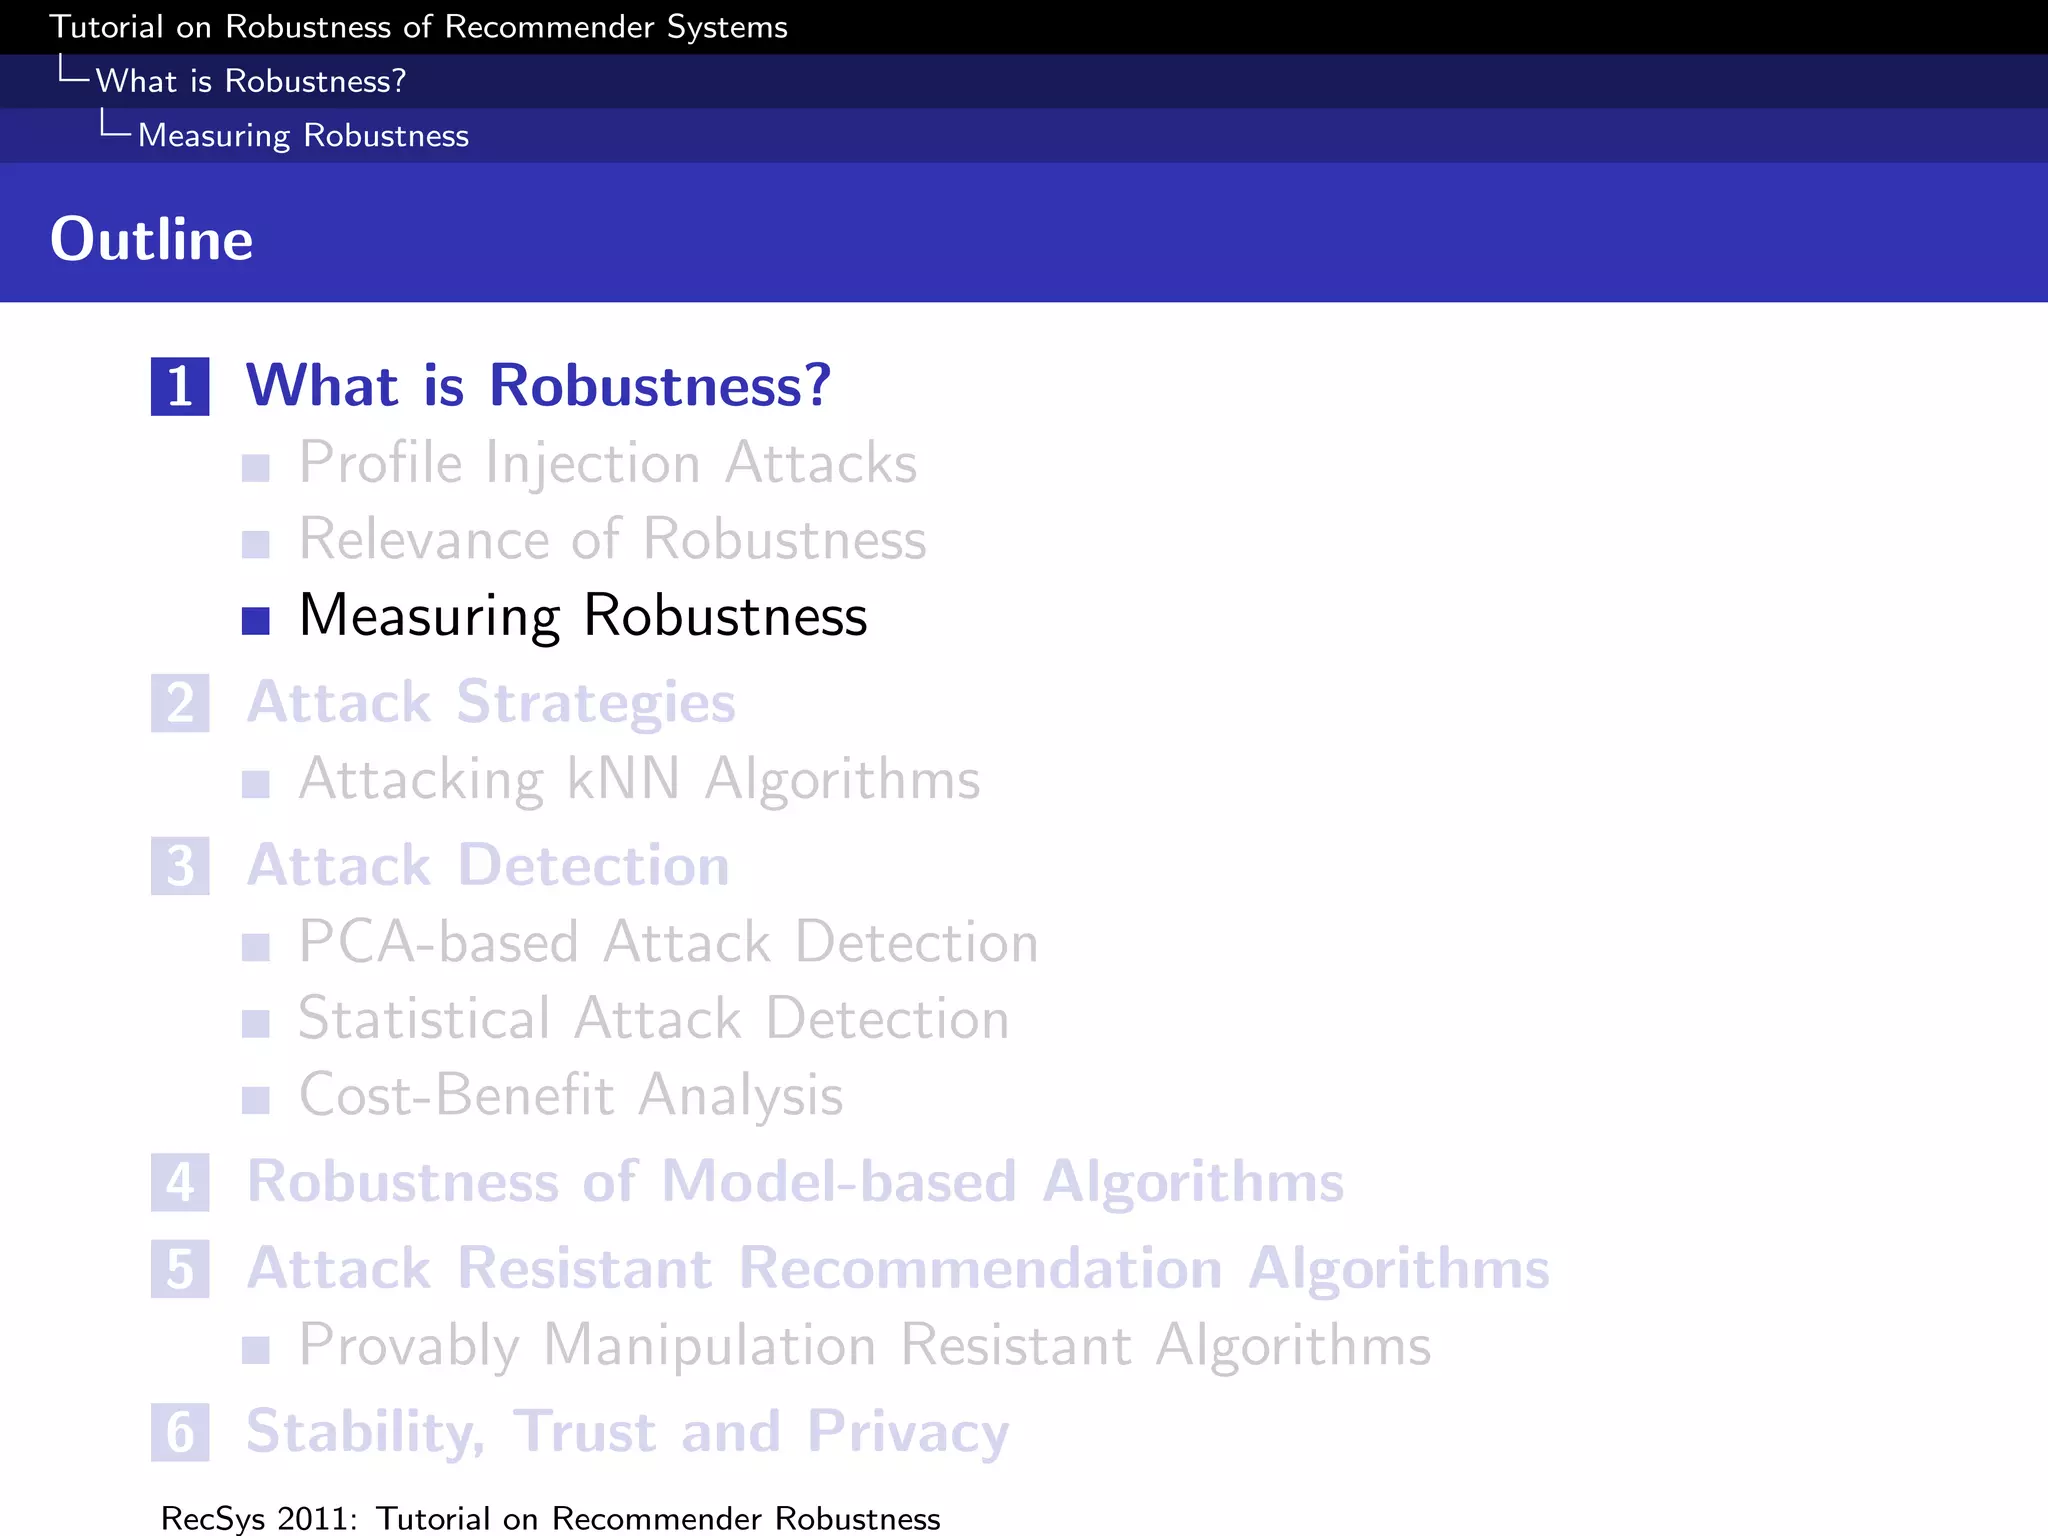This screenshot has height=1536, width=2048.
Task: Click the 'Outline' slide title
Action: (x=151, y=239)
